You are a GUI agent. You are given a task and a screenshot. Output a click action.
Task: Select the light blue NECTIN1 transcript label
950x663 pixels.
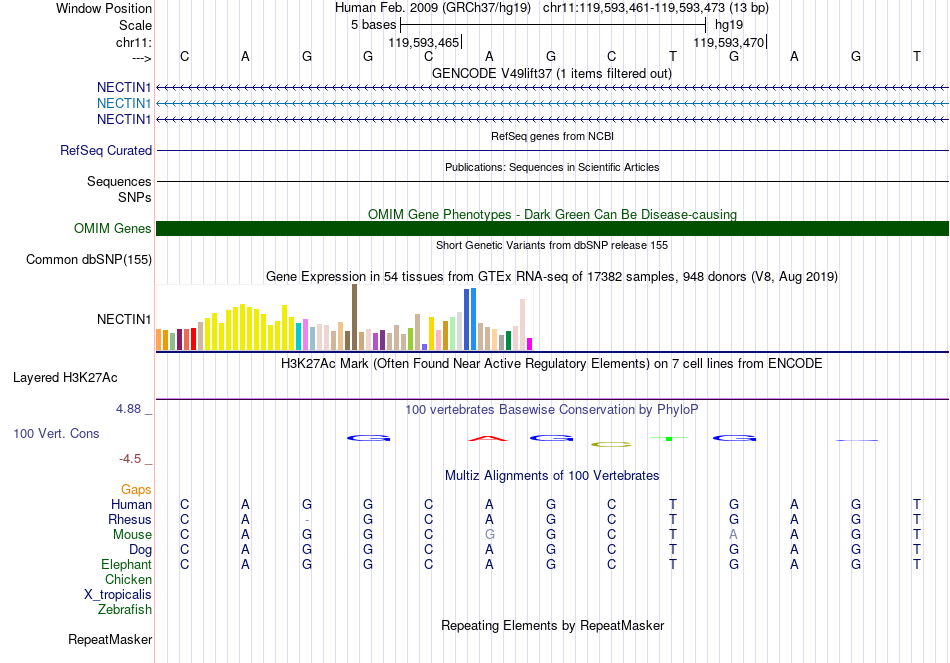click(124, 103)
